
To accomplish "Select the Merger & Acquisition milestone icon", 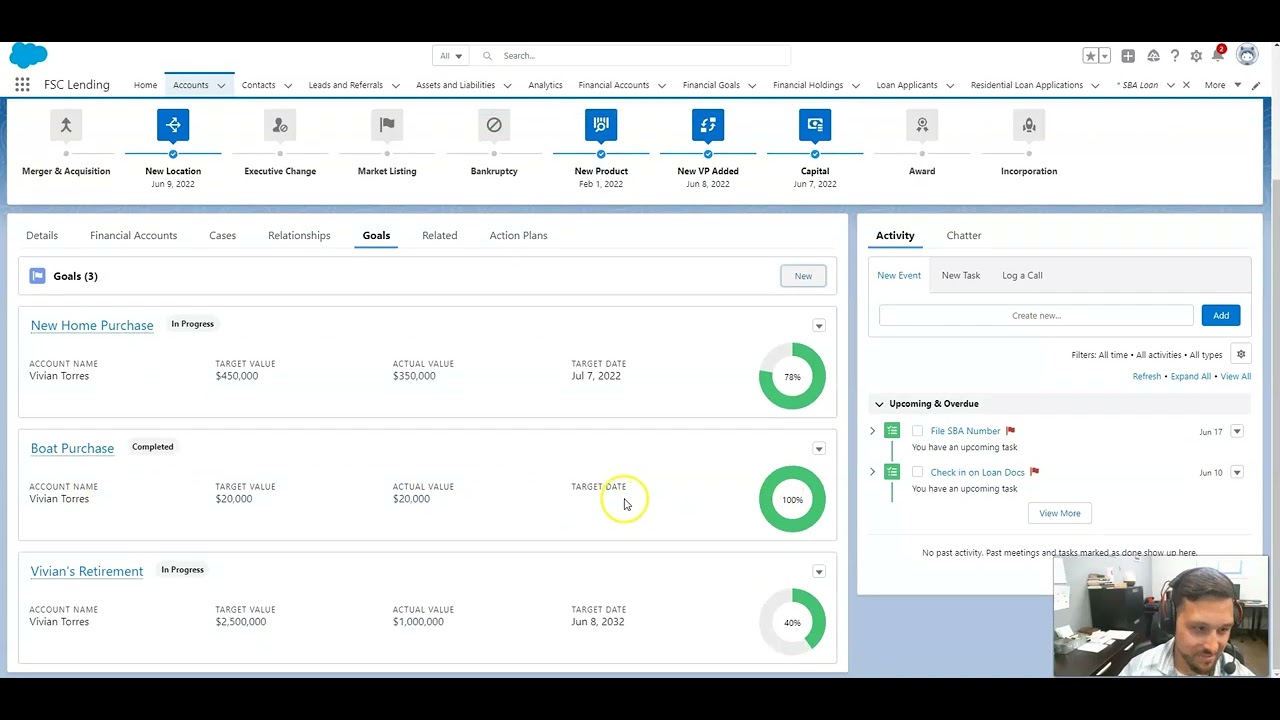I will (66, 125).
